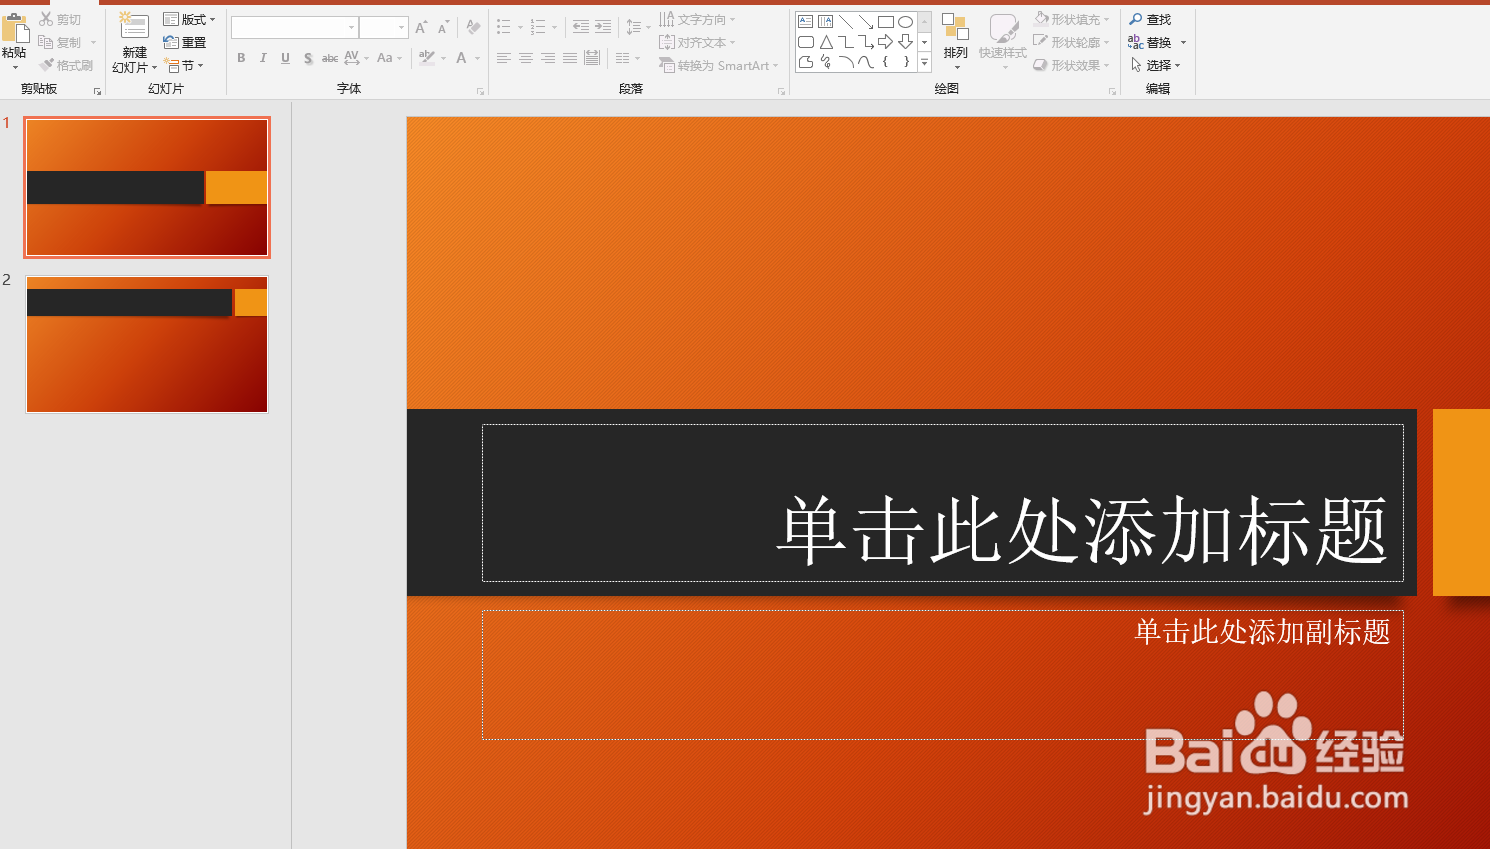This screenshot has width=1490, height=849.
Task: Apply strikethrough formatting
Action: (329, 58)
